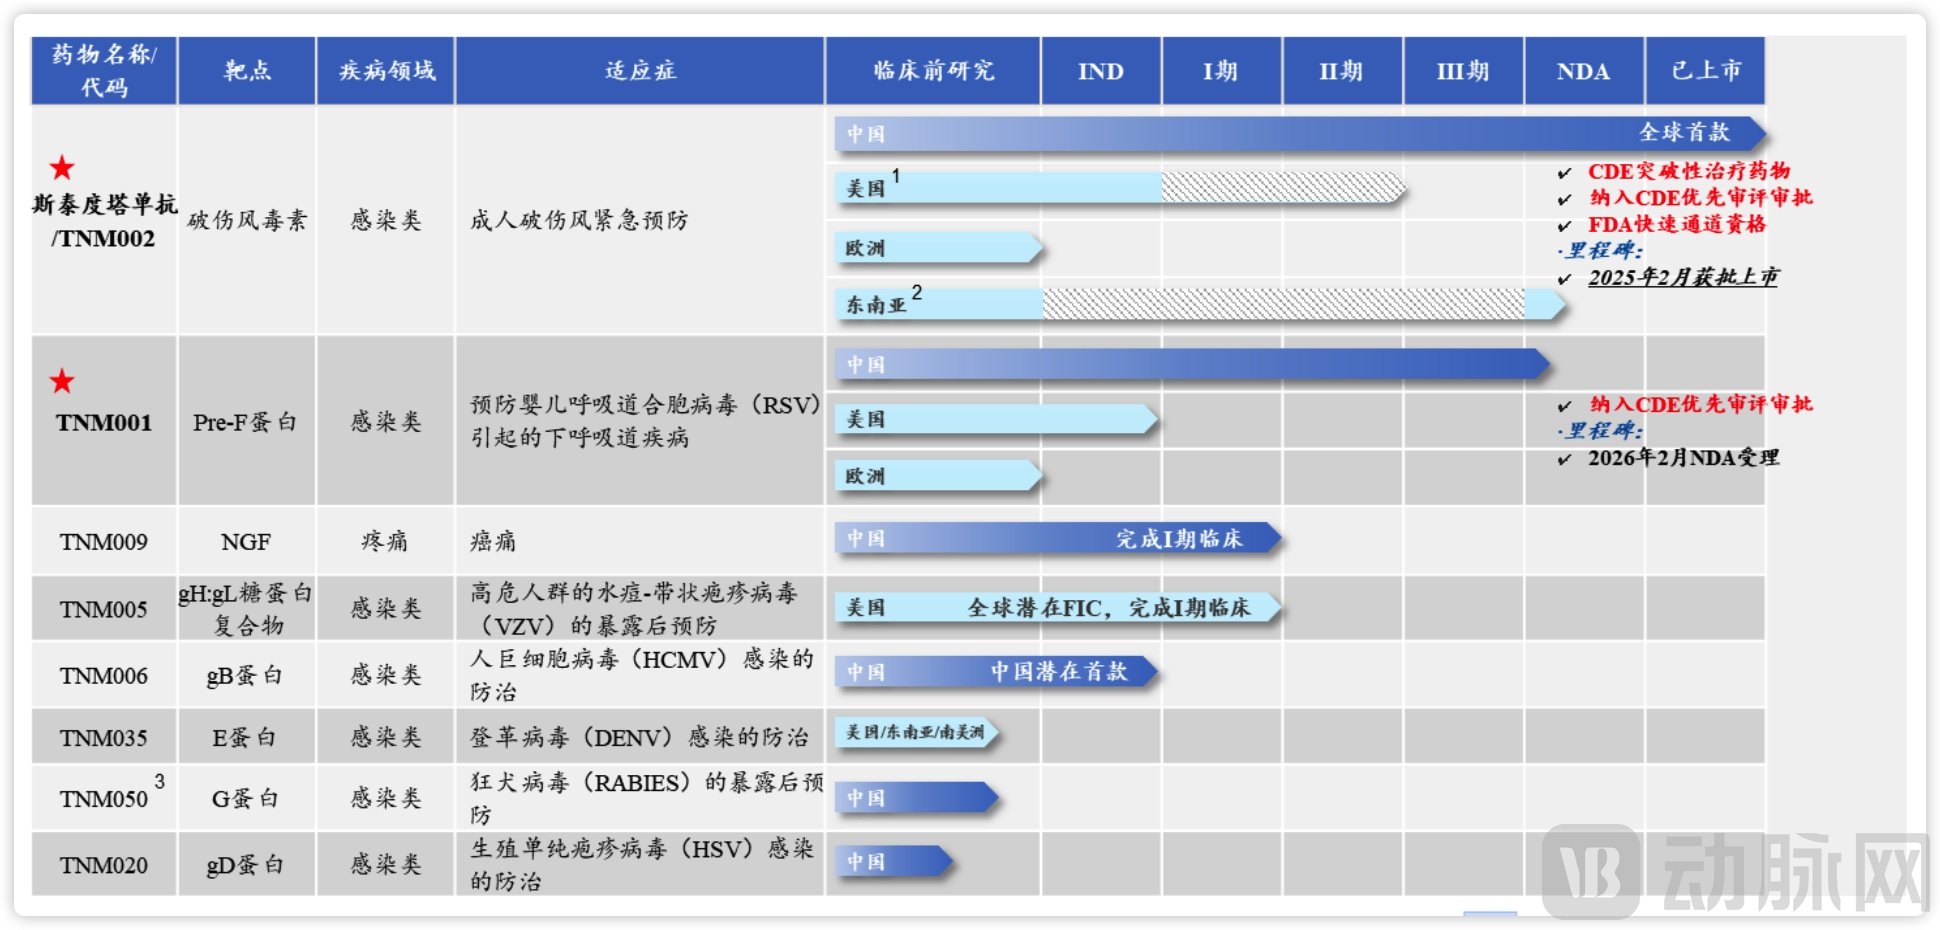
Task: Click the TNM005 drug code
Action: [x=104, y=609]
